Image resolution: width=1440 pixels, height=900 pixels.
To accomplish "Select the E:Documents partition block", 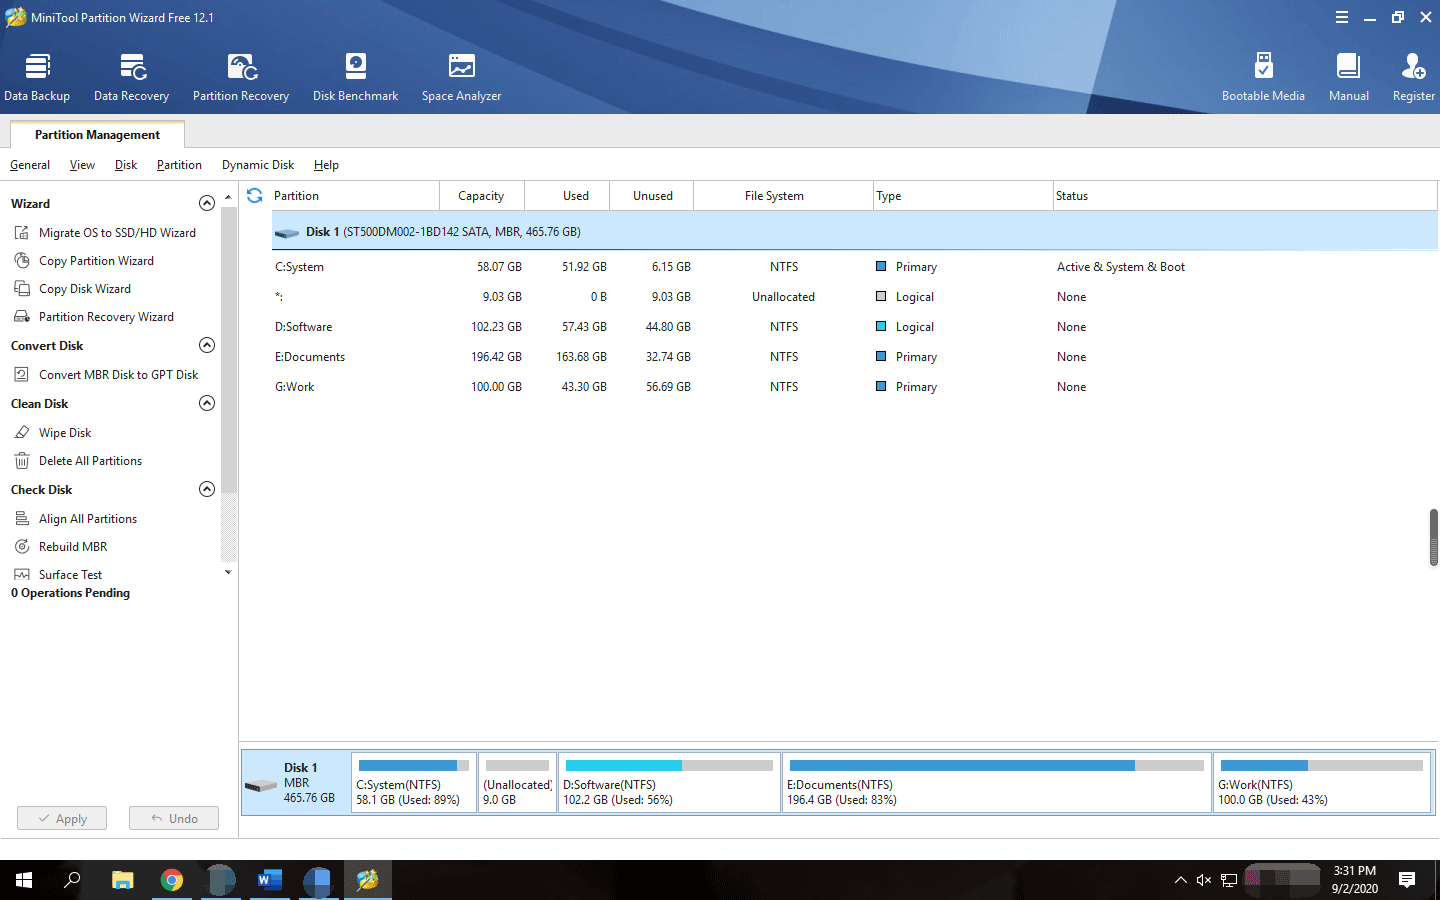I will pyautogui.click(x=995, y=782).
